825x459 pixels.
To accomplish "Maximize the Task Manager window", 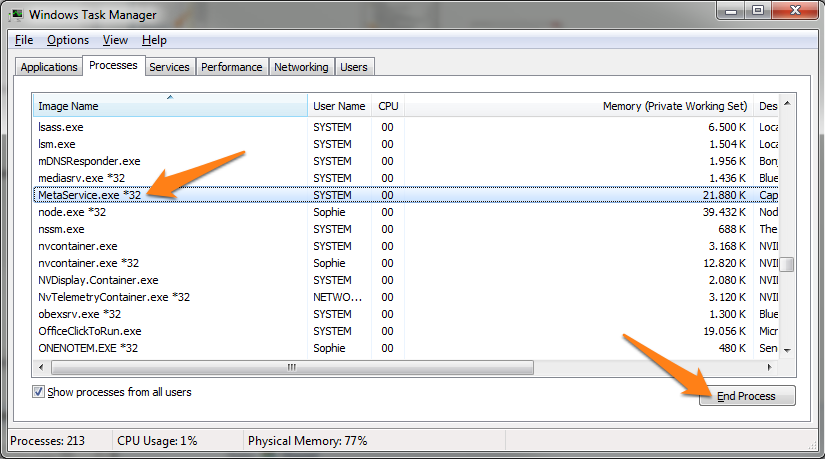I will point(758,10).
